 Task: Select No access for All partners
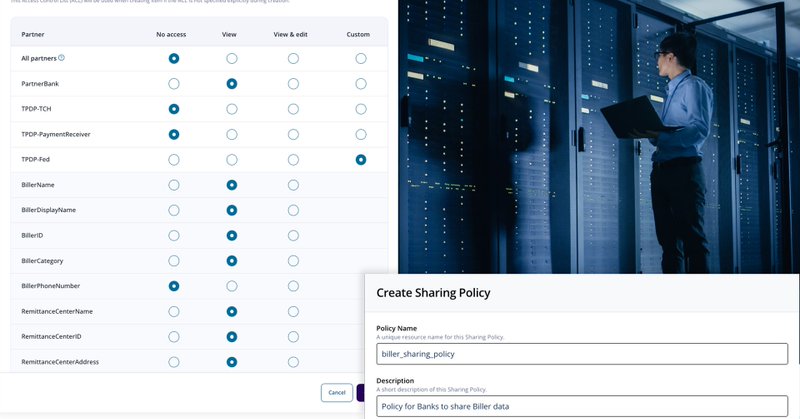[x=174, y=59]
